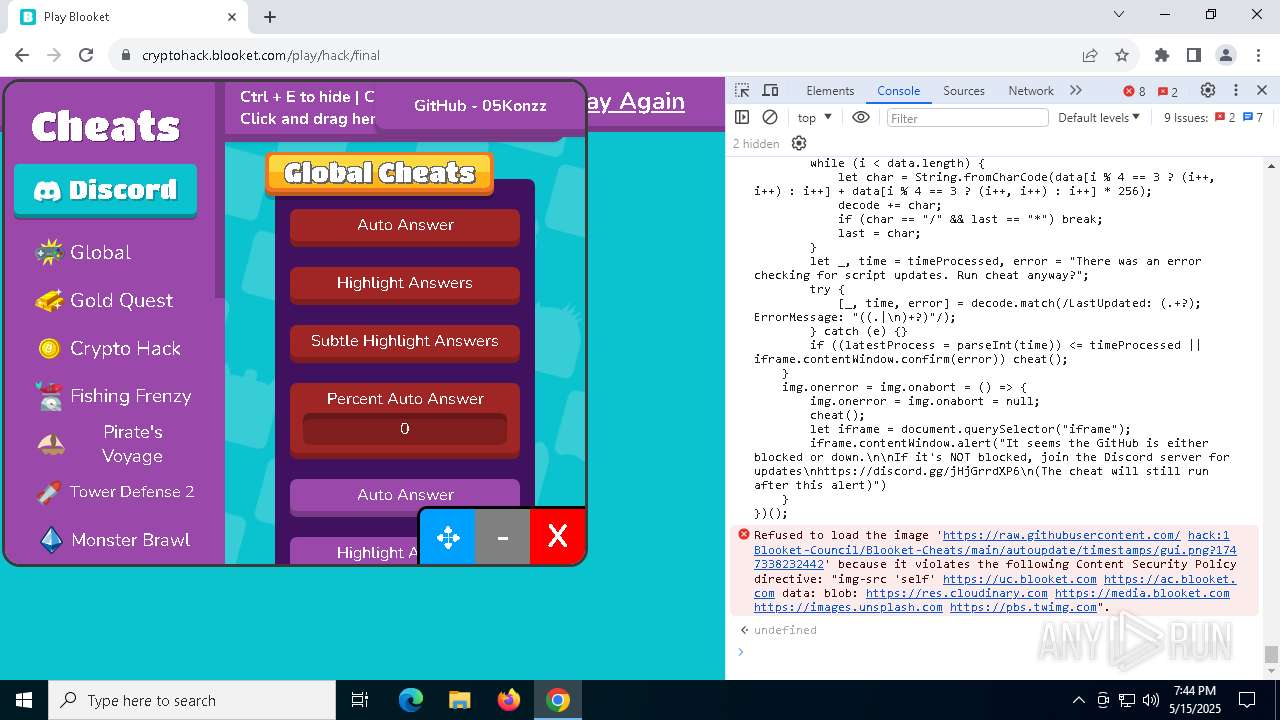
Task: Select Monster Brawl in cheats sidebar
Action: 113,540
